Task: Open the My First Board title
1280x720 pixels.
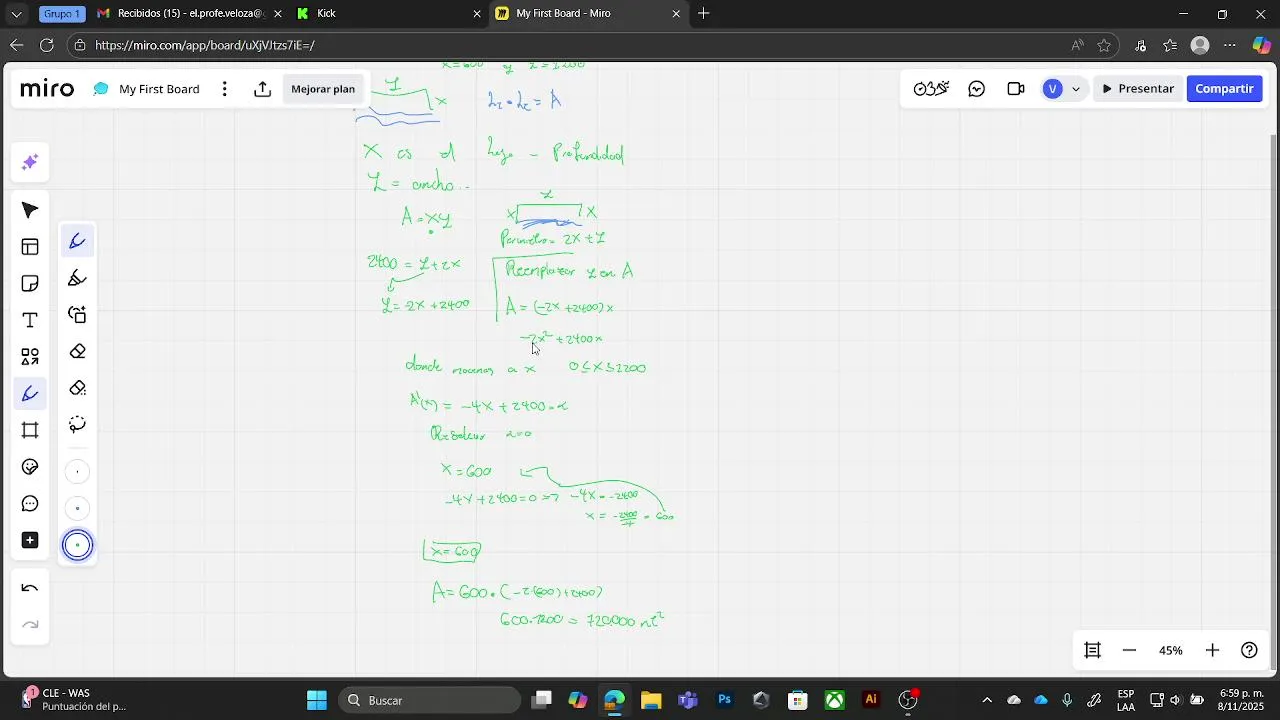Action: (x=159, y=89)
